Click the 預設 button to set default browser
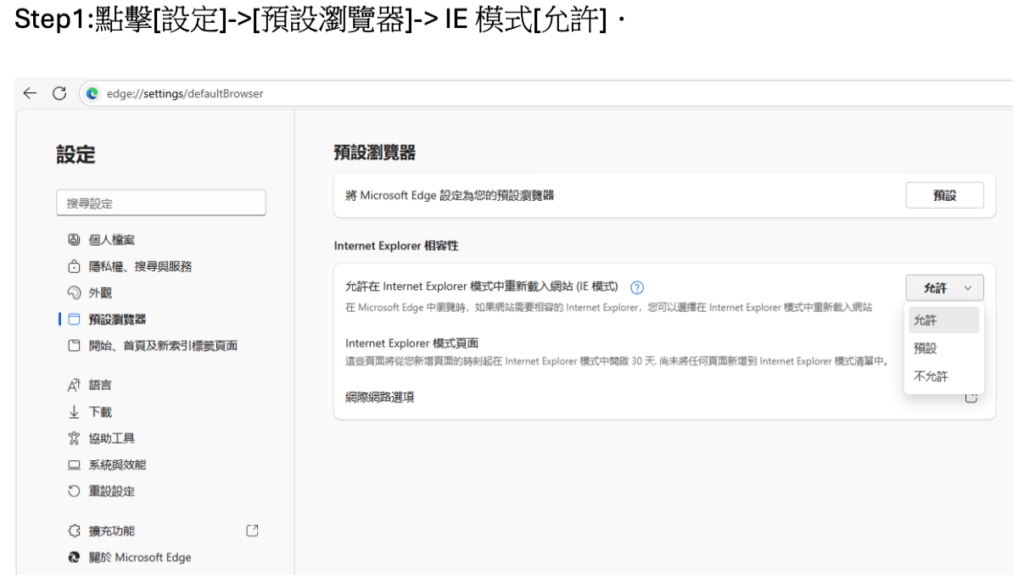 point(944,196)
